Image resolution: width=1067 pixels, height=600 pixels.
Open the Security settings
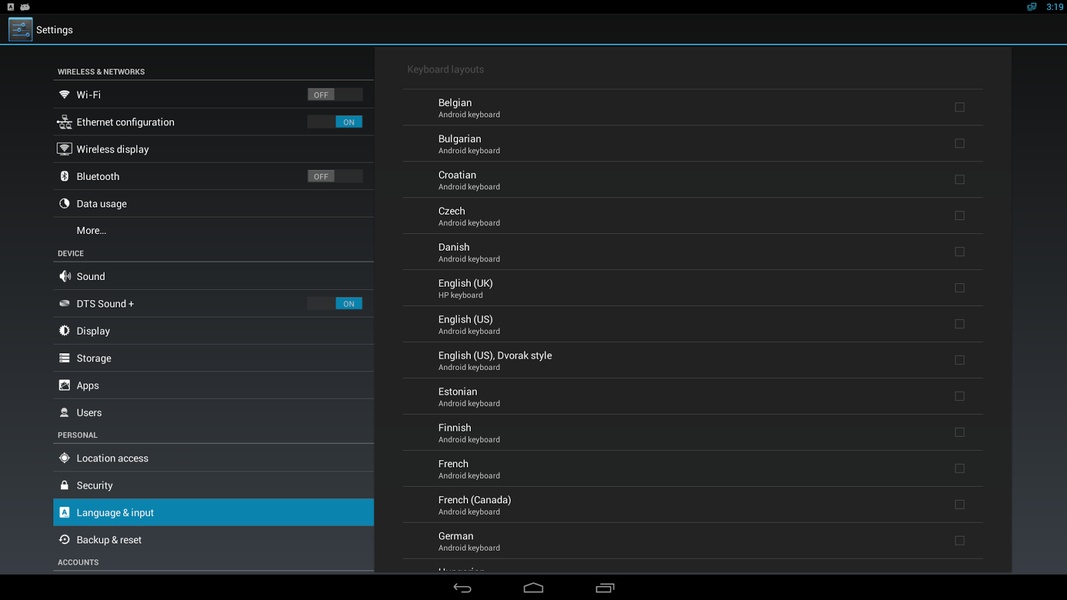tap(213, 485)
